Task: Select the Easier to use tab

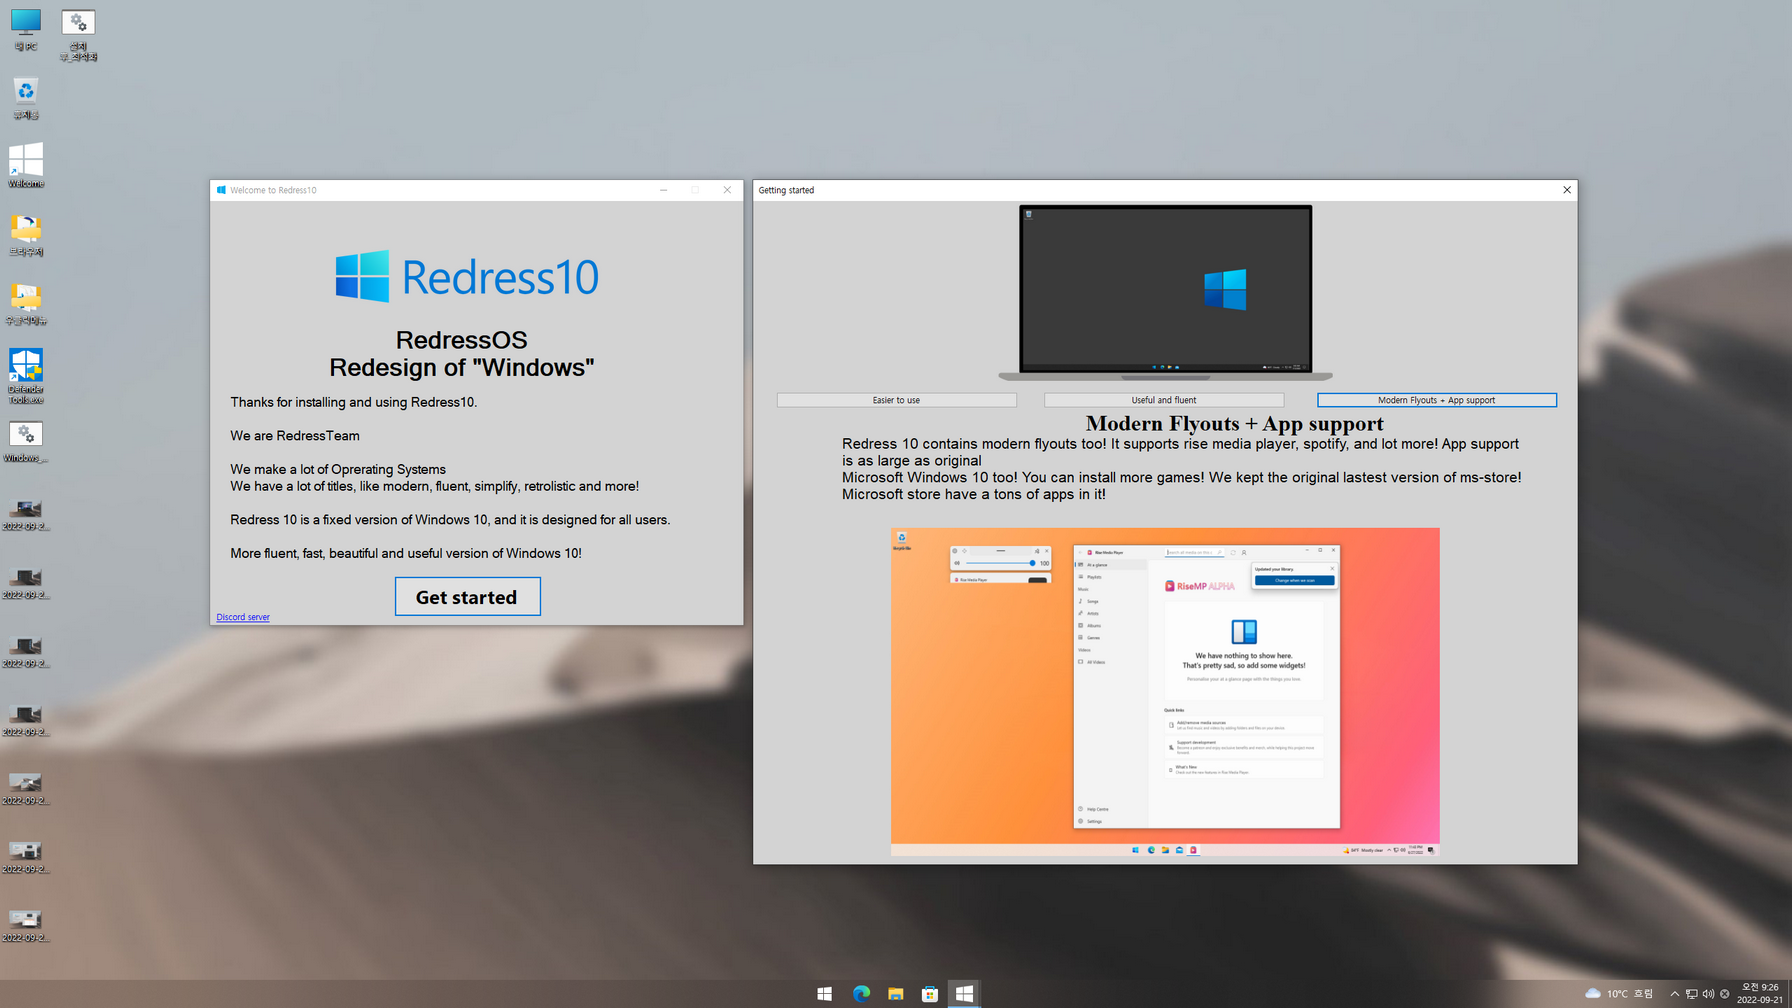Action: (896, 400)
